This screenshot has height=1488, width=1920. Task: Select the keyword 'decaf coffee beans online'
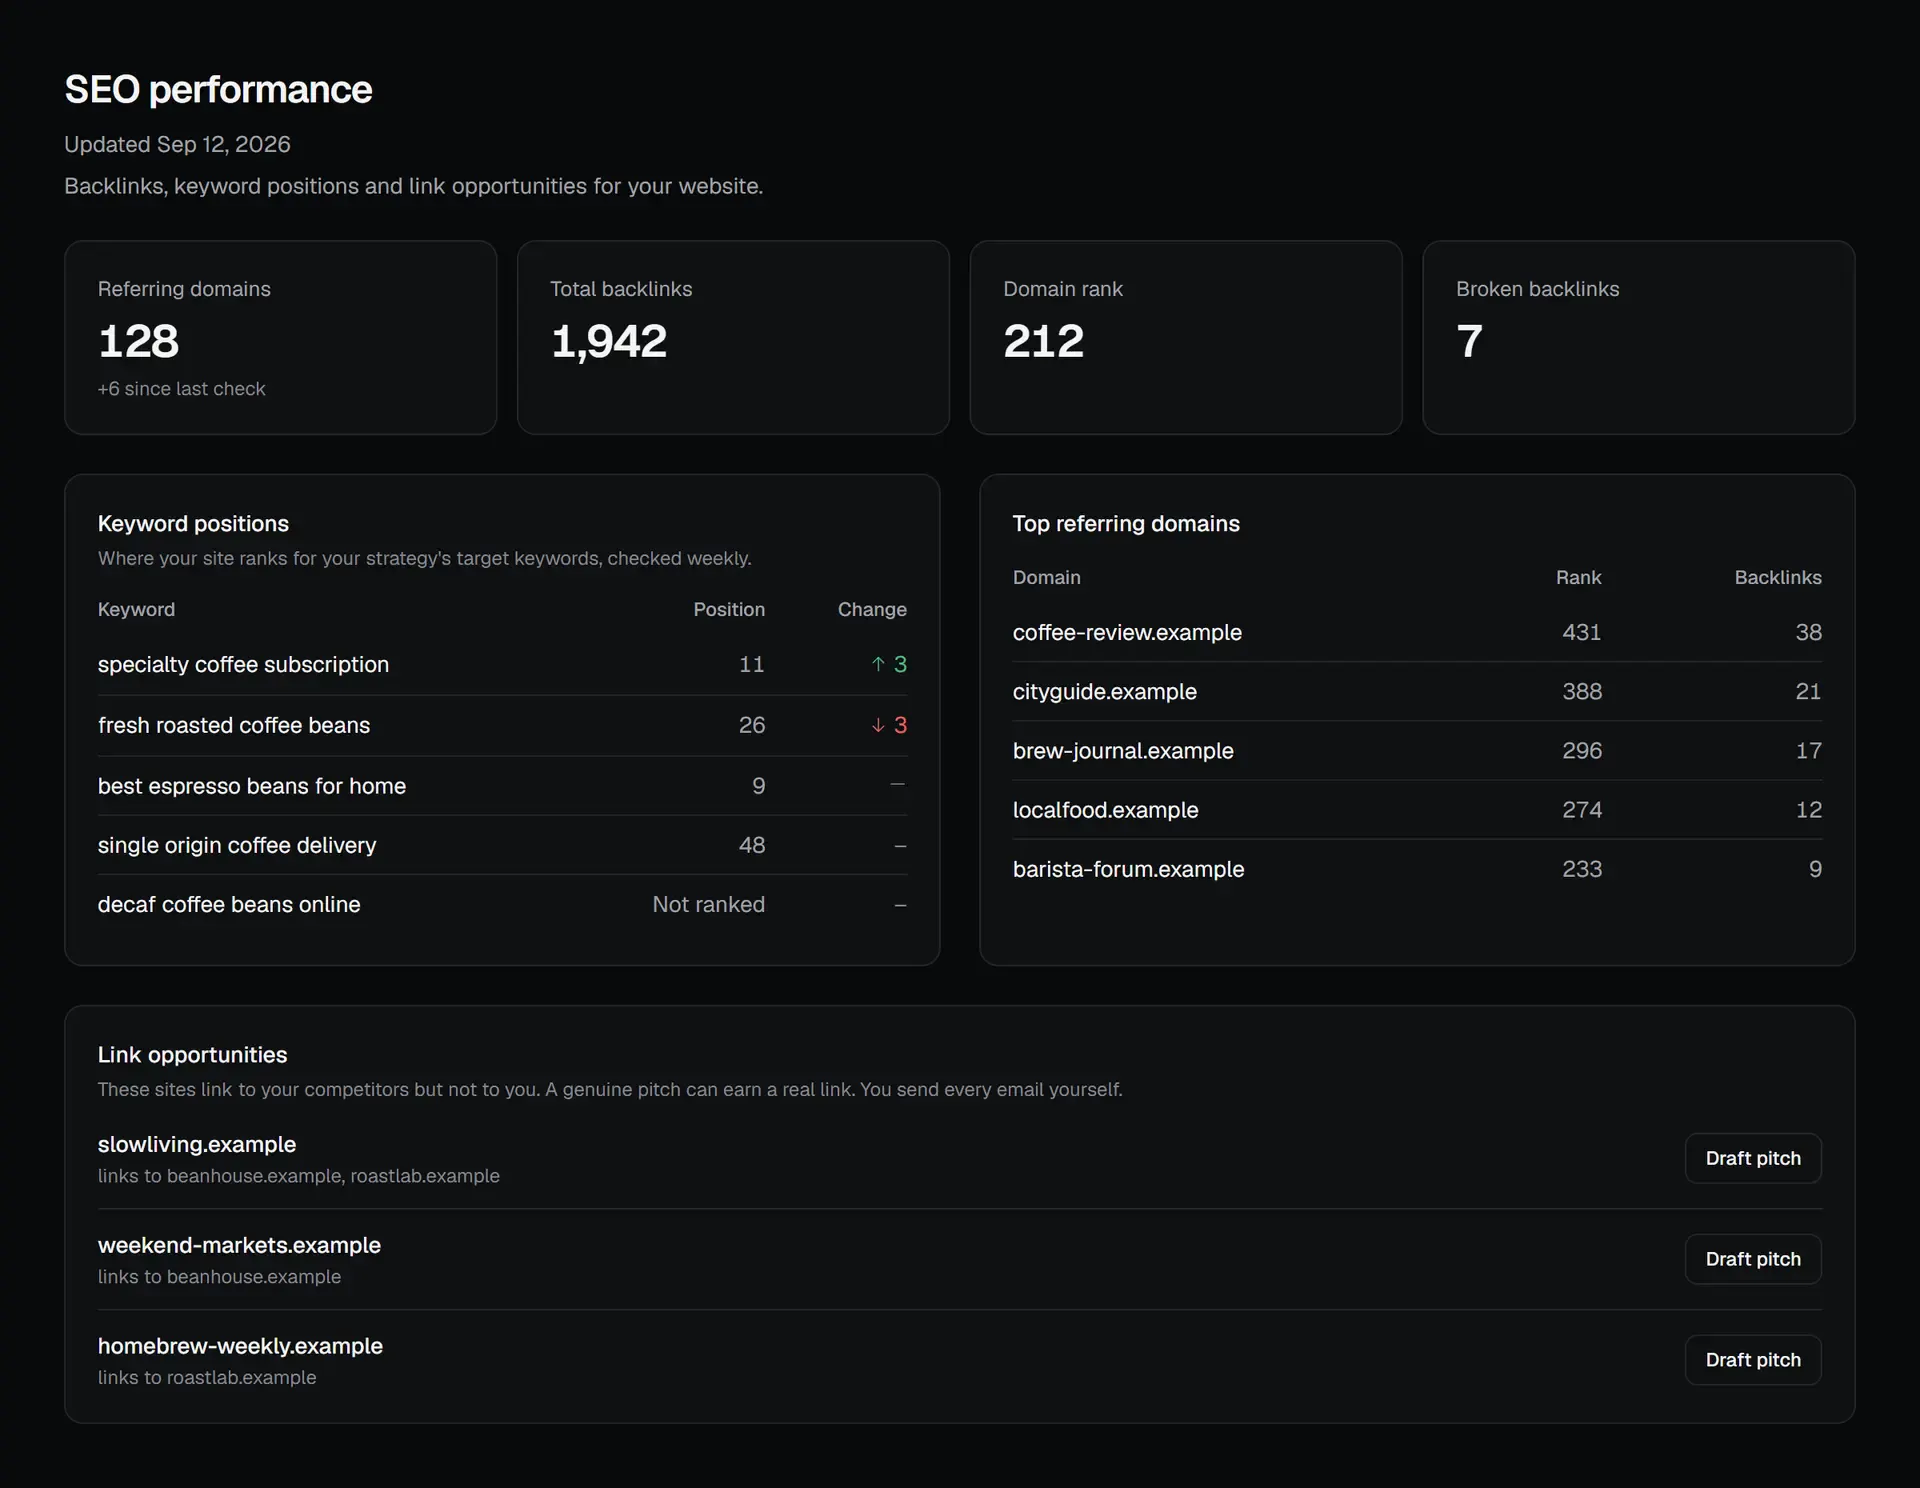pyautogui.click(x=229, y=904)
